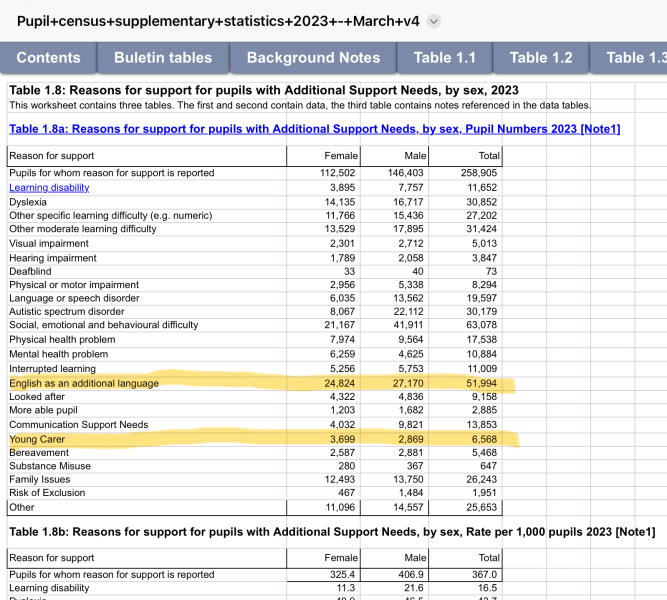Viewport: 667px width, 600px height.
Task: Switch to Background Notes tab
Action: 314,57
